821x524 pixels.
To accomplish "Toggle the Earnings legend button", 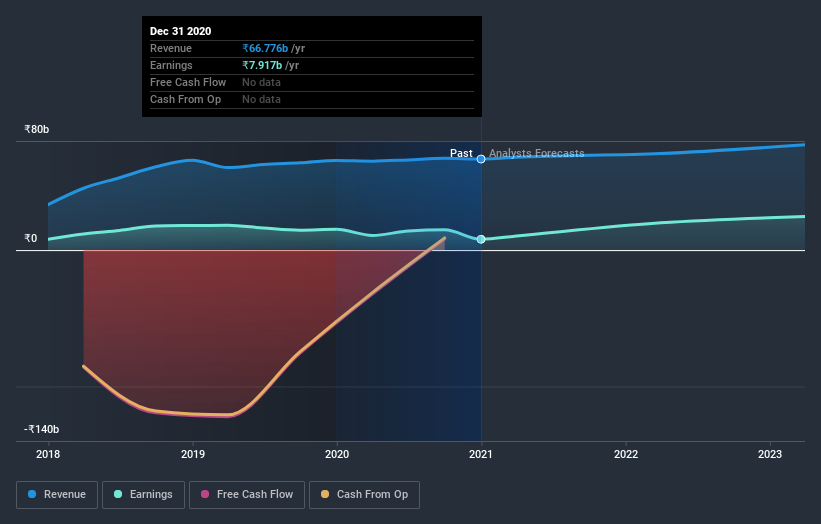I will click(143, 495).
